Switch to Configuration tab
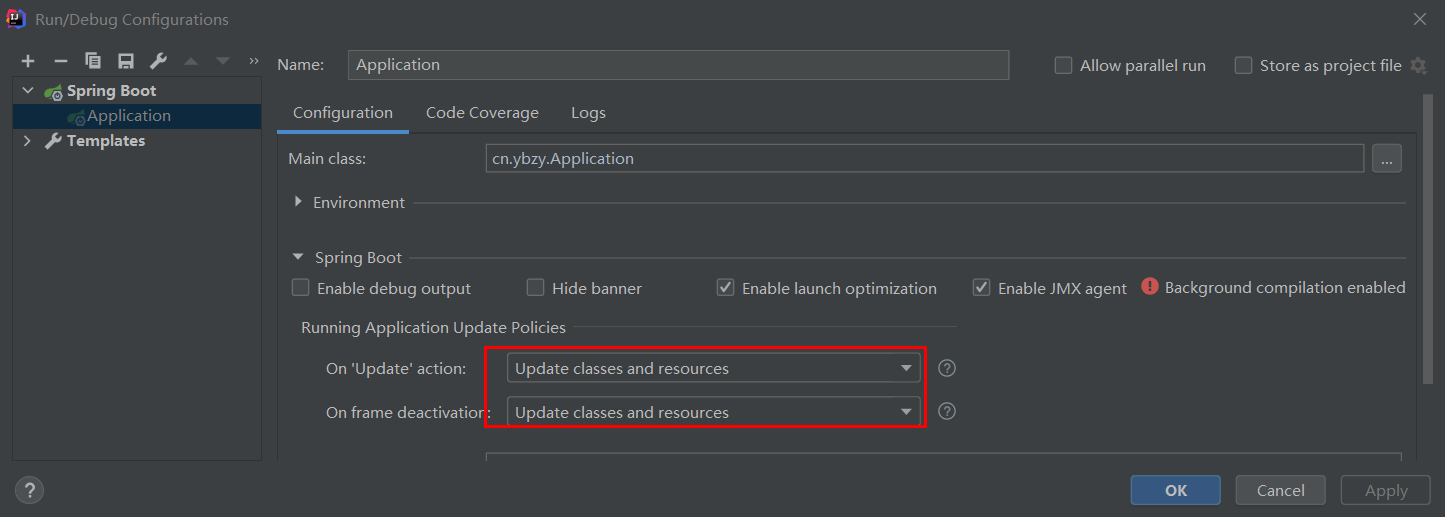The image size is (1445, 517). (343, 113)
